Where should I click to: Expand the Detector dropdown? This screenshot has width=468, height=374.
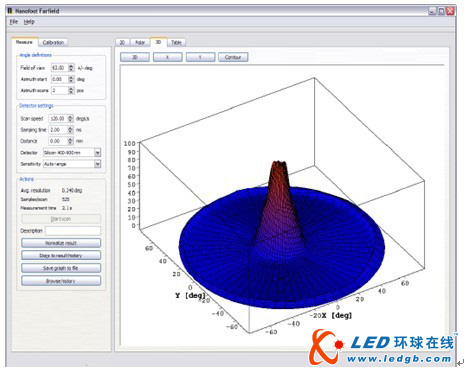pyautogui.click(x=97, y=153)
